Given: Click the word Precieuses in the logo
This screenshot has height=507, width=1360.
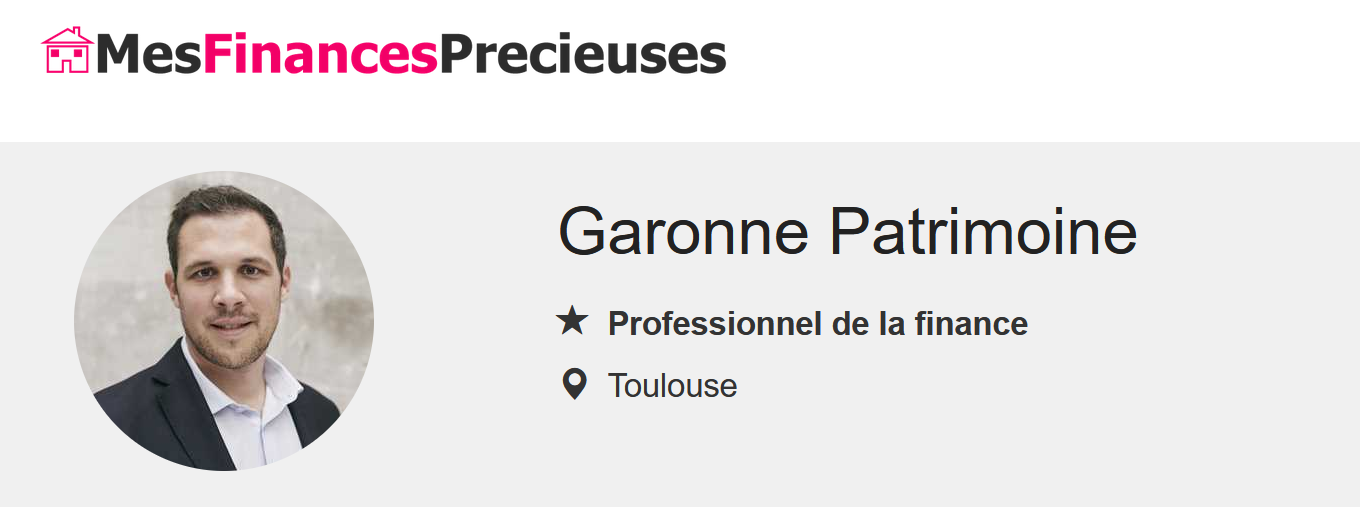Looking at the screenshot, I should coord(582,54).
